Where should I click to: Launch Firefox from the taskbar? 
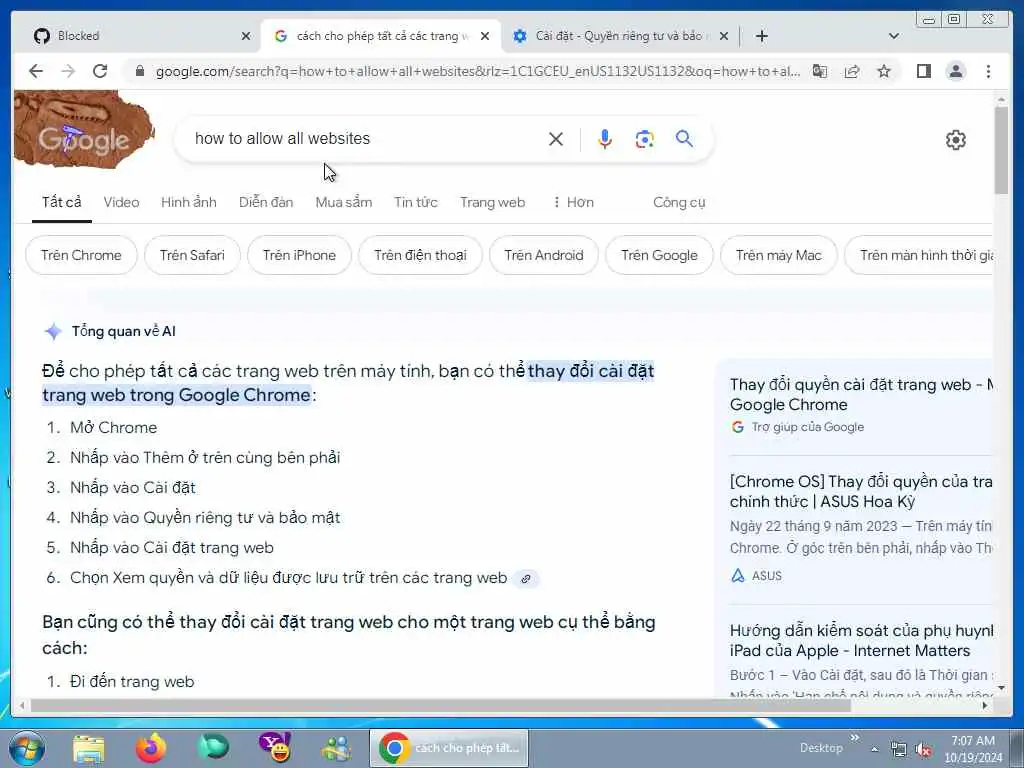(x=151, y=748)
